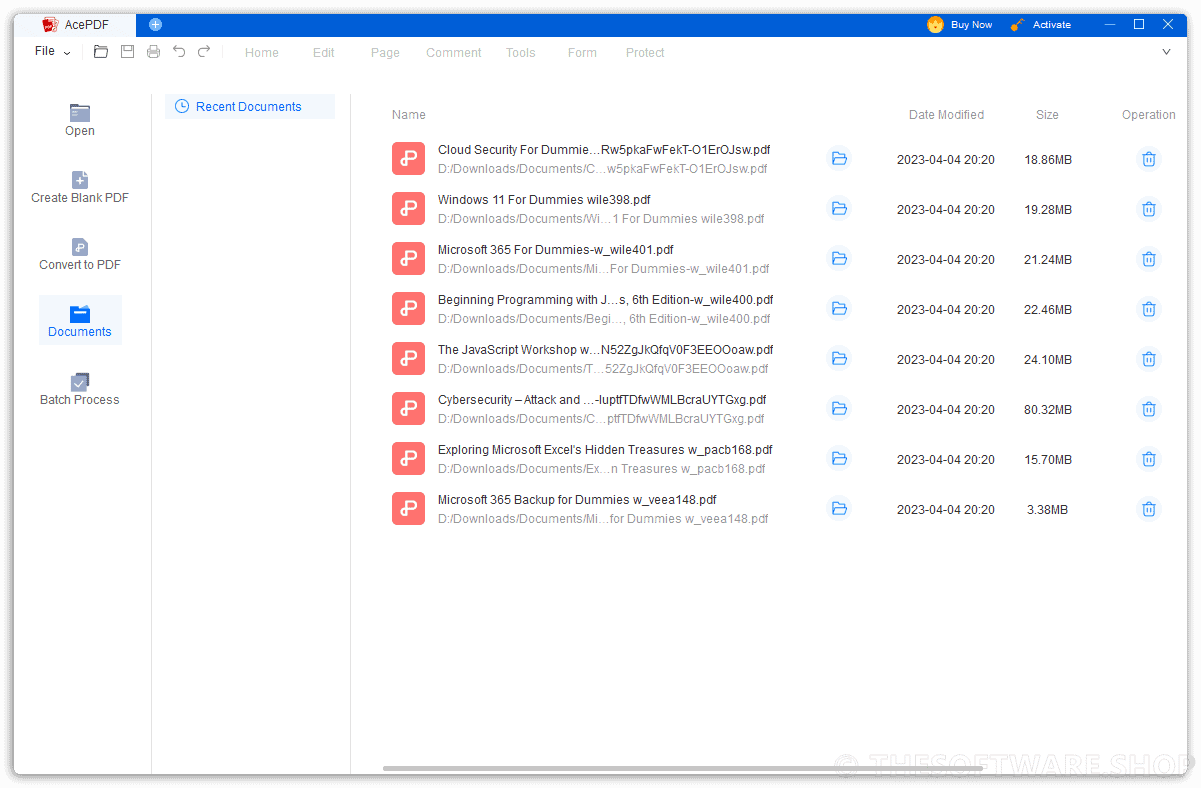Image resolution: width=1201 pixels, height=788 pixels.
Task: Delete Beginning Programming entry from recents
Action: [x=1149, y=309]
